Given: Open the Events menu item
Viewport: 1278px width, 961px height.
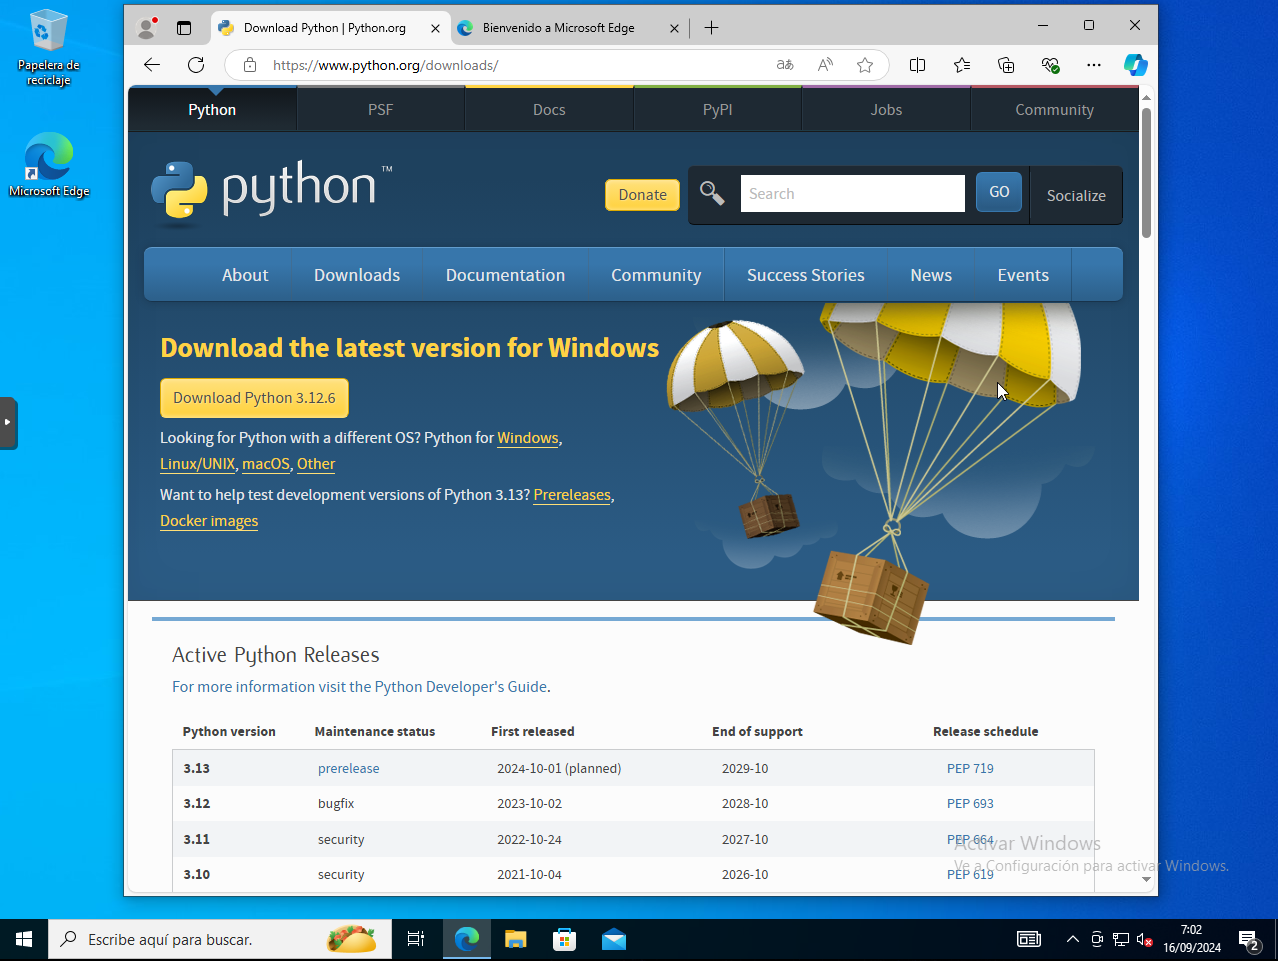Looking at the screenshot, I should coord(1023,275).
